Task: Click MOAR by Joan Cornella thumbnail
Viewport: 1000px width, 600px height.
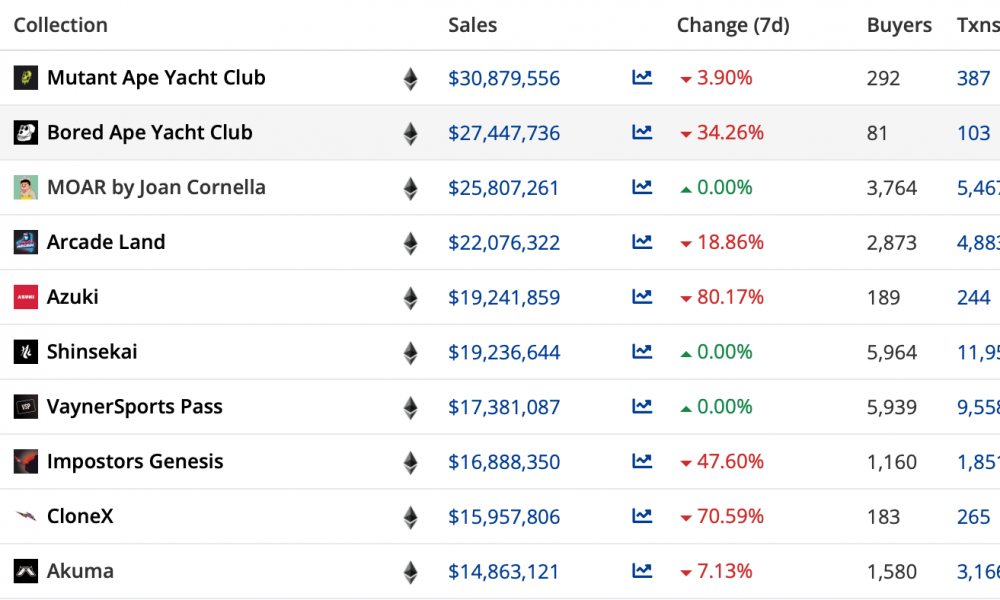Action: click(x=26, y=187)
